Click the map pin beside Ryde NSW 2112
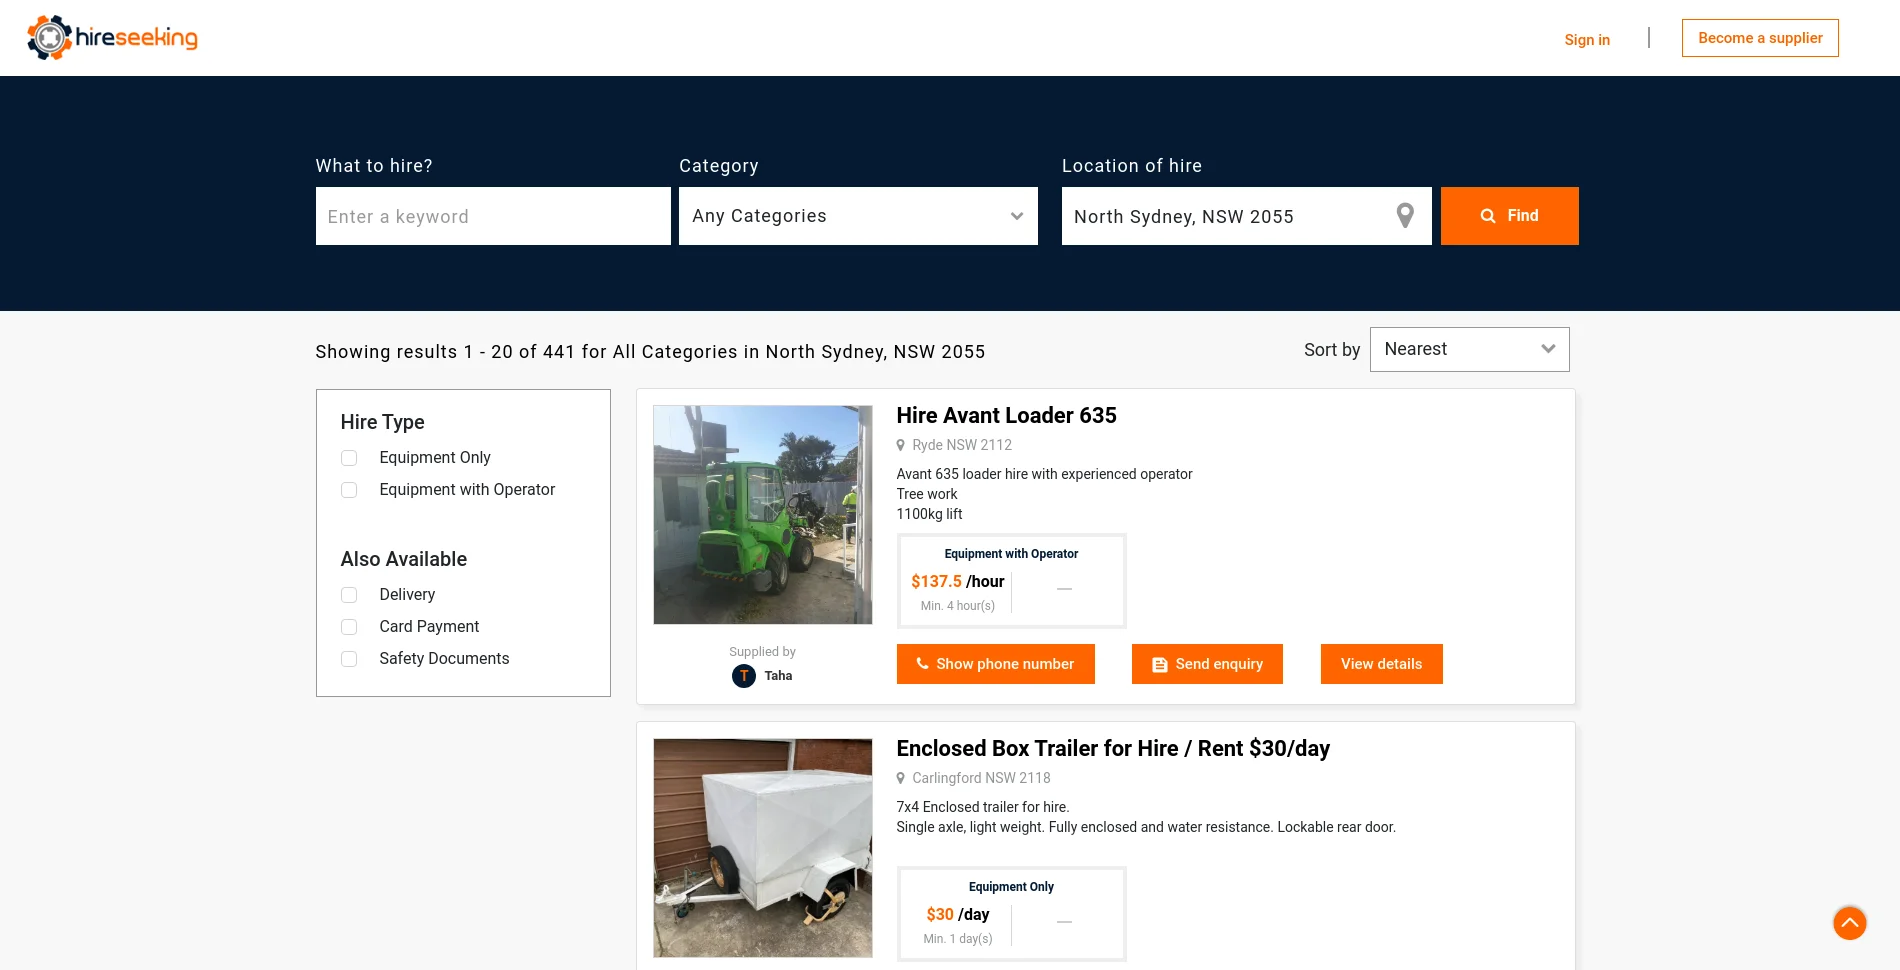 click(x=901, y=446)
